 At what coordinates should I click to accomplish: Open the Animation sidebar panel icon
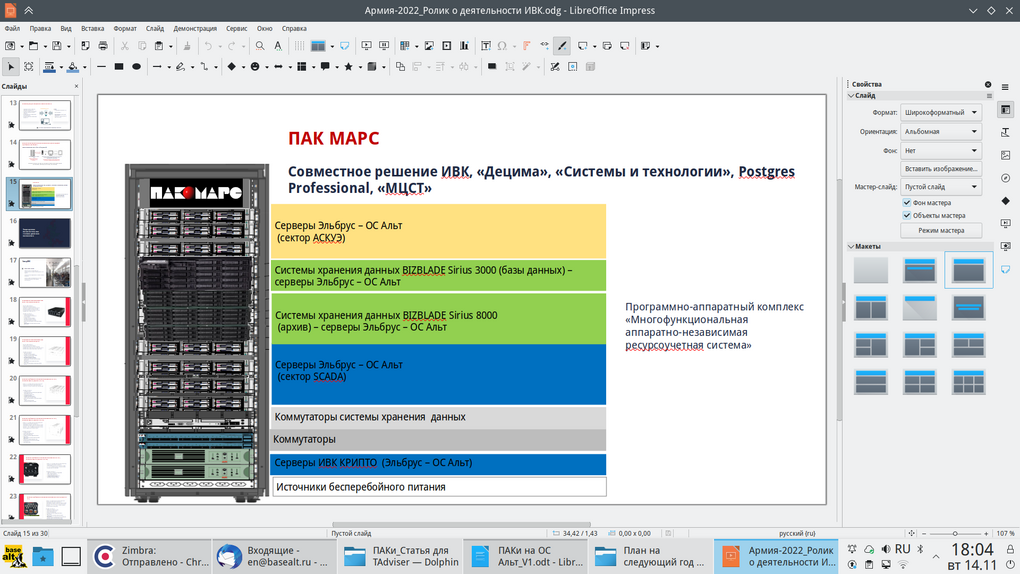(1006, 246)
